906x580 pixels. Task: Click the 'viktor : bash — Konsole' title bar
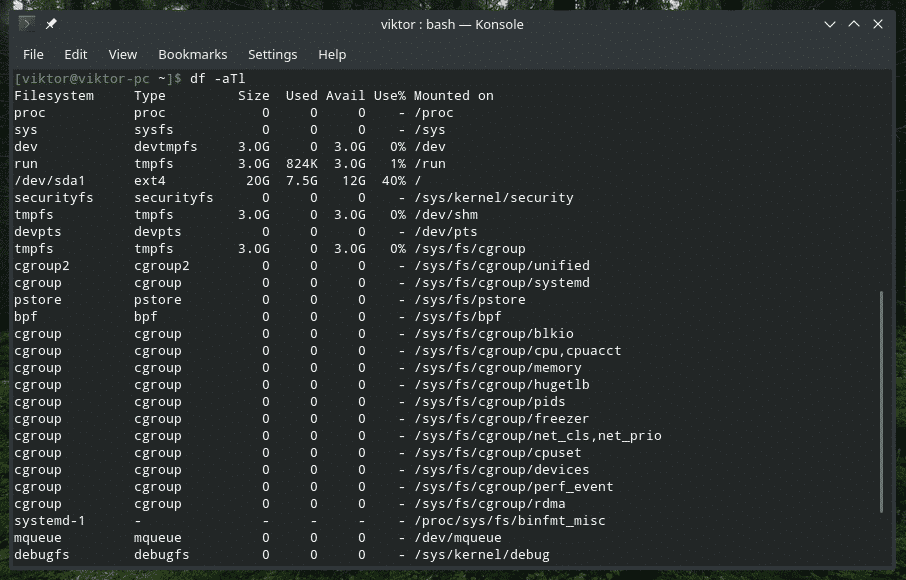tap(452, 24)
